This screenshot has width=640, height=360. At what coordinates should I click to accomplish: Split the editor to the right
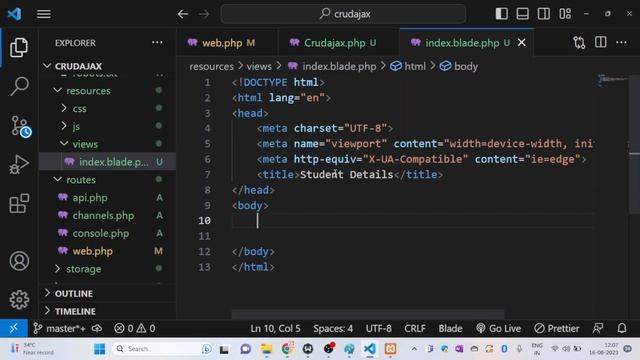(x=600, y=42)
